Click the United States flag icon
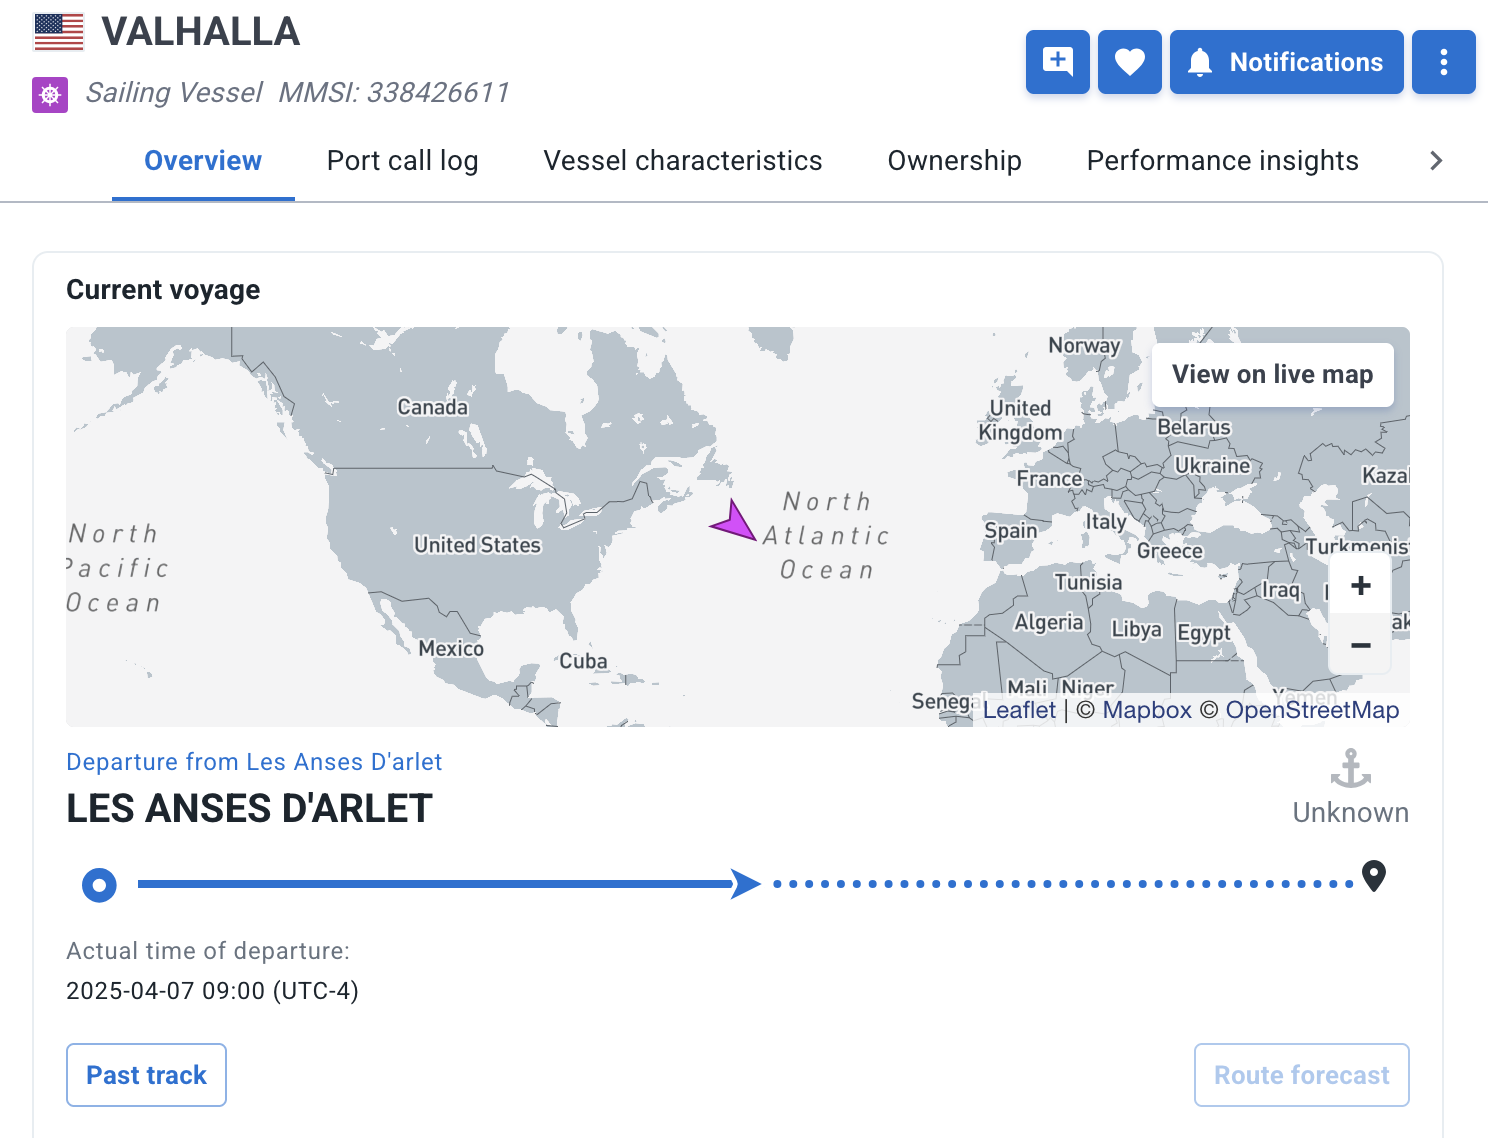Screen dimensions: 1488x1138 [x=59, y=32]
